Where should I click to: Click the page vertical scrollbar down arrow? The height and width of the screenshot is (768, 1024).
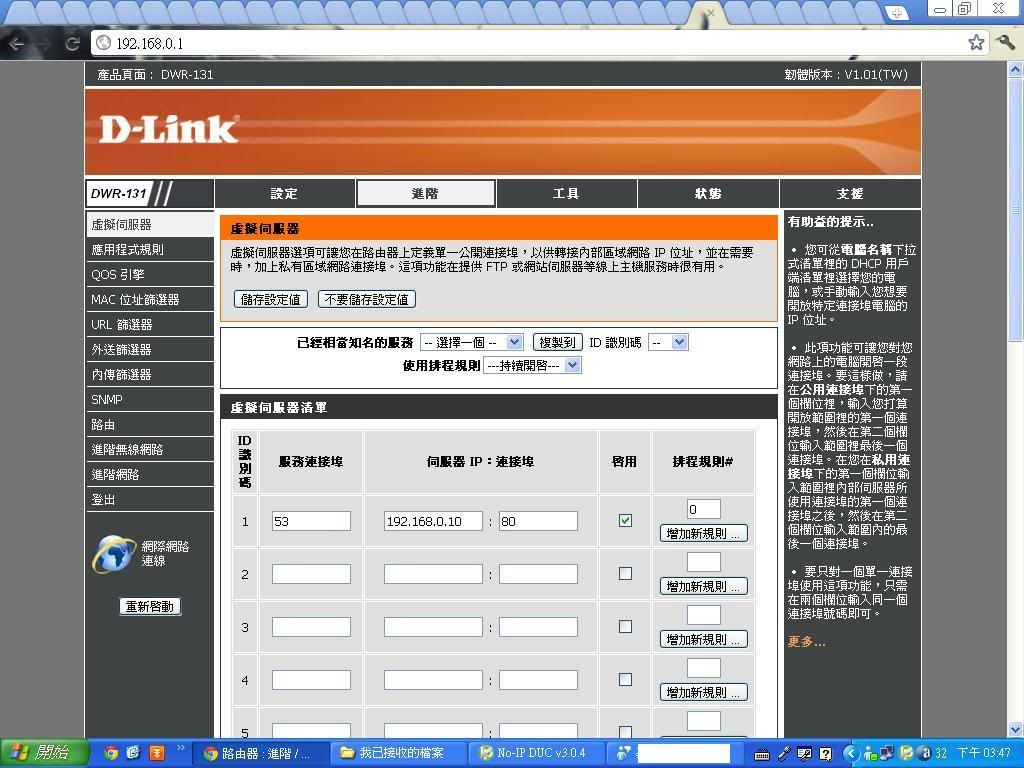coord(1016,729)
